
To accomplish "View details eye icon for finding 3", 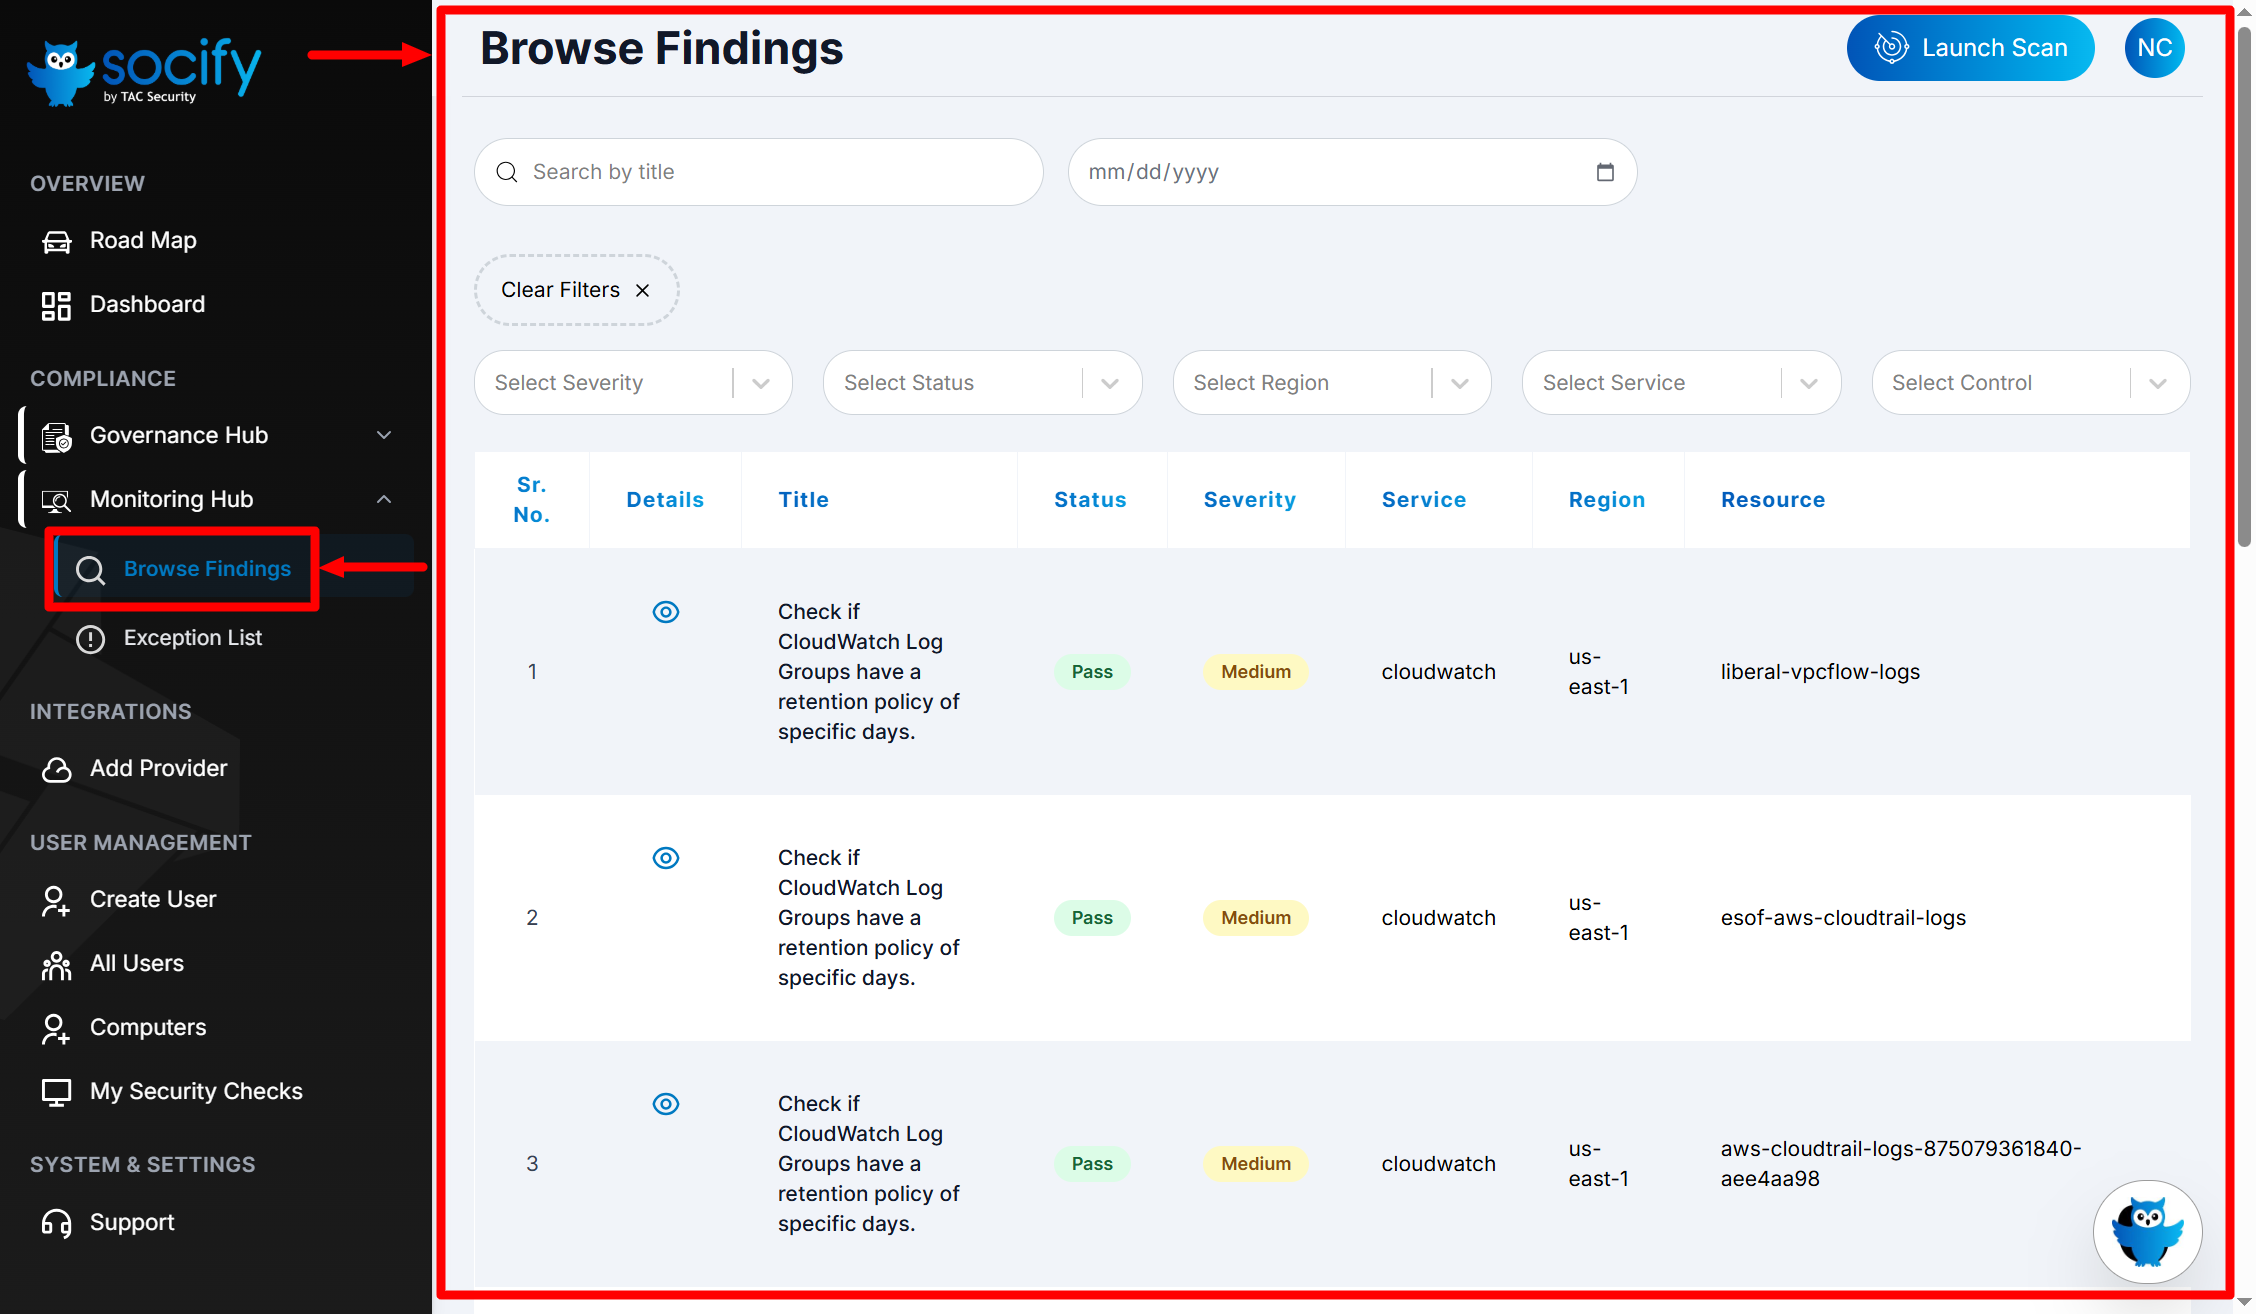I will pos(665,1104).
